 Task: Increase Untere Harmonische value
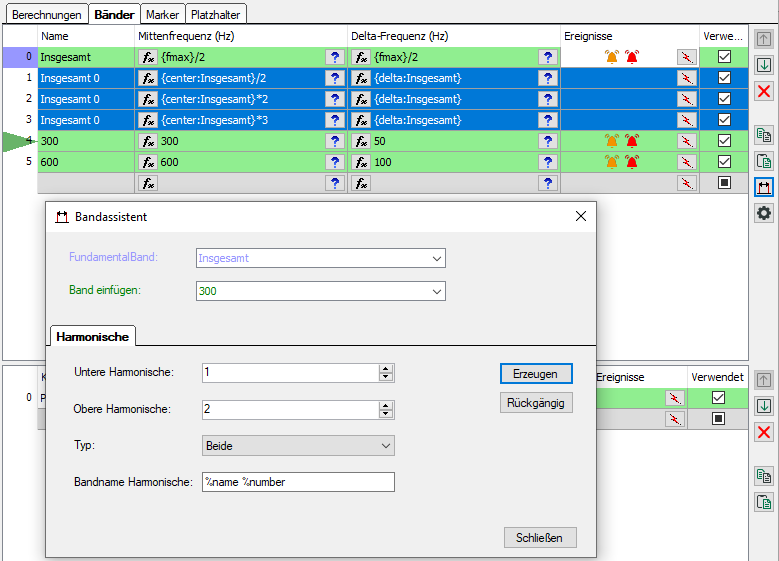point(386,369)
